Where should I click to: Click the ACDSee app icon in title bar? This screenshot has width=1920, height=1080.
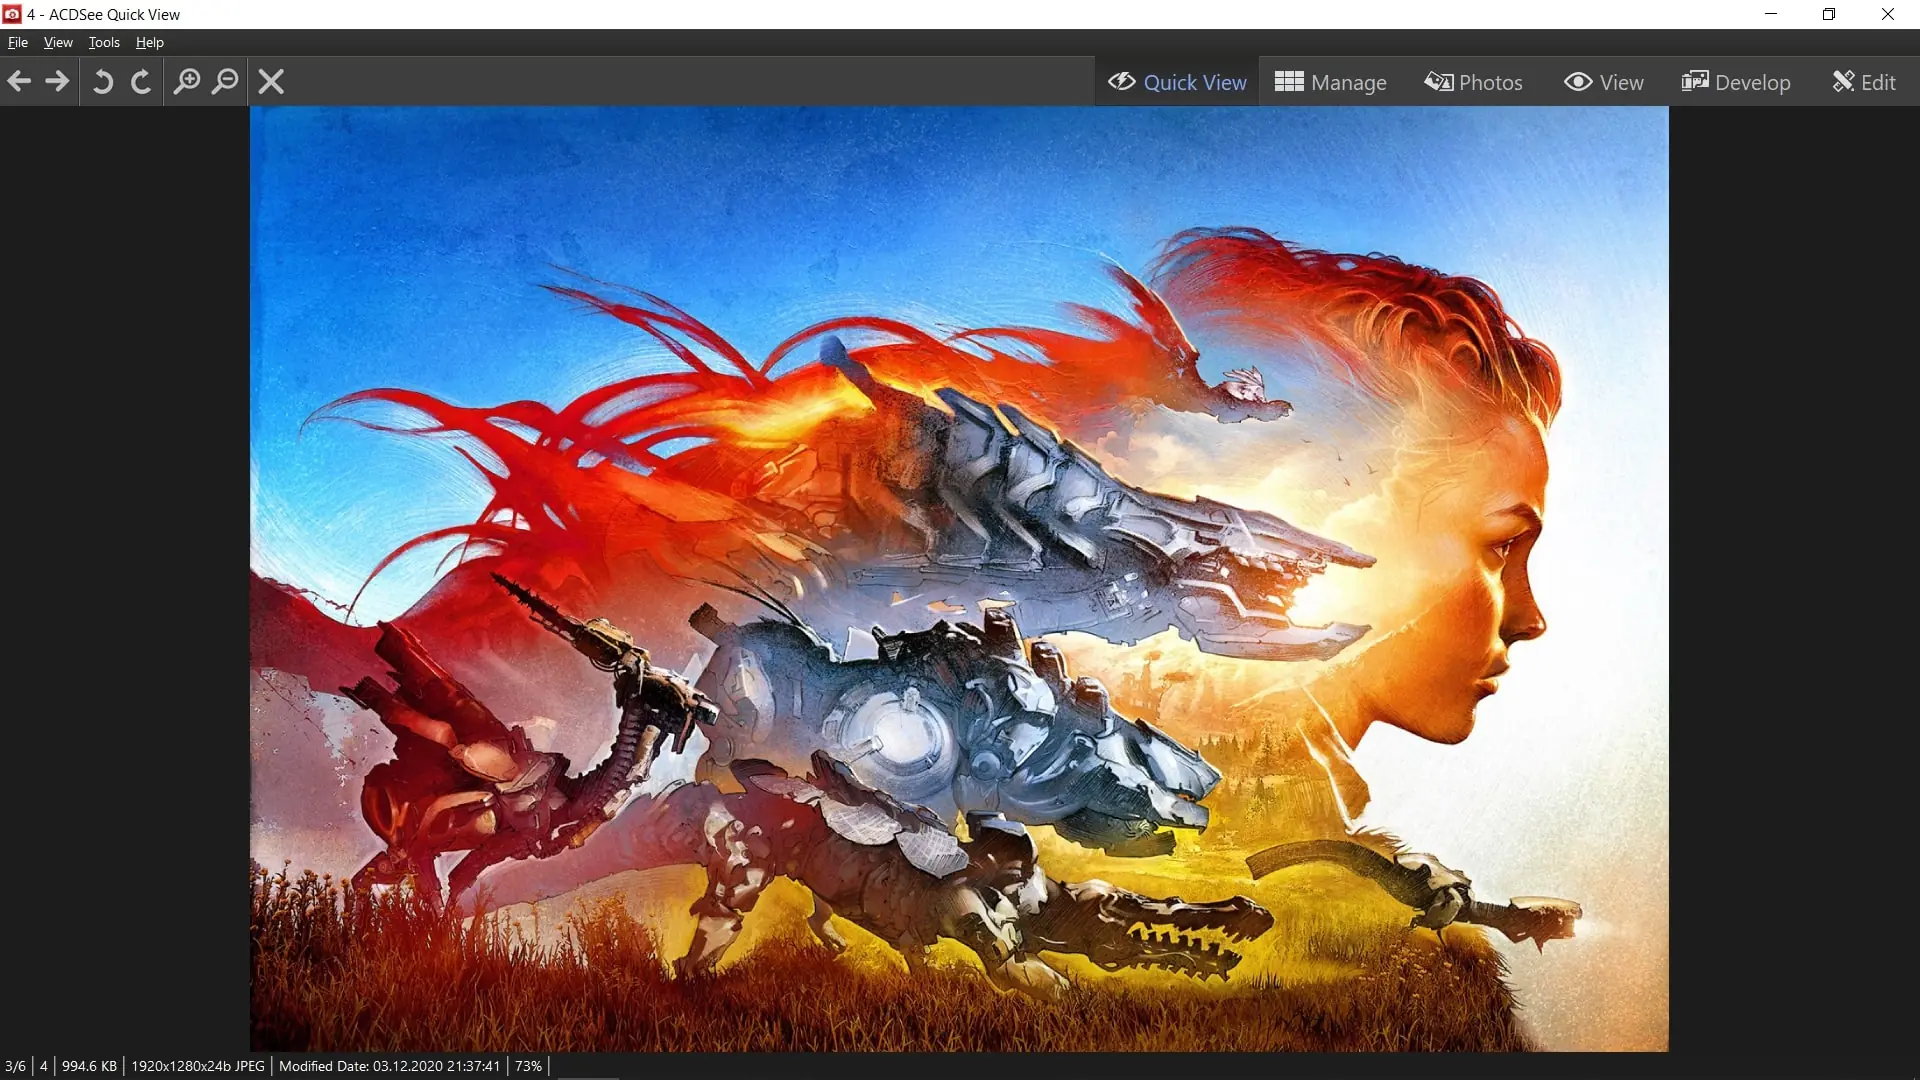pyautogui.click(x=12, y=14)
